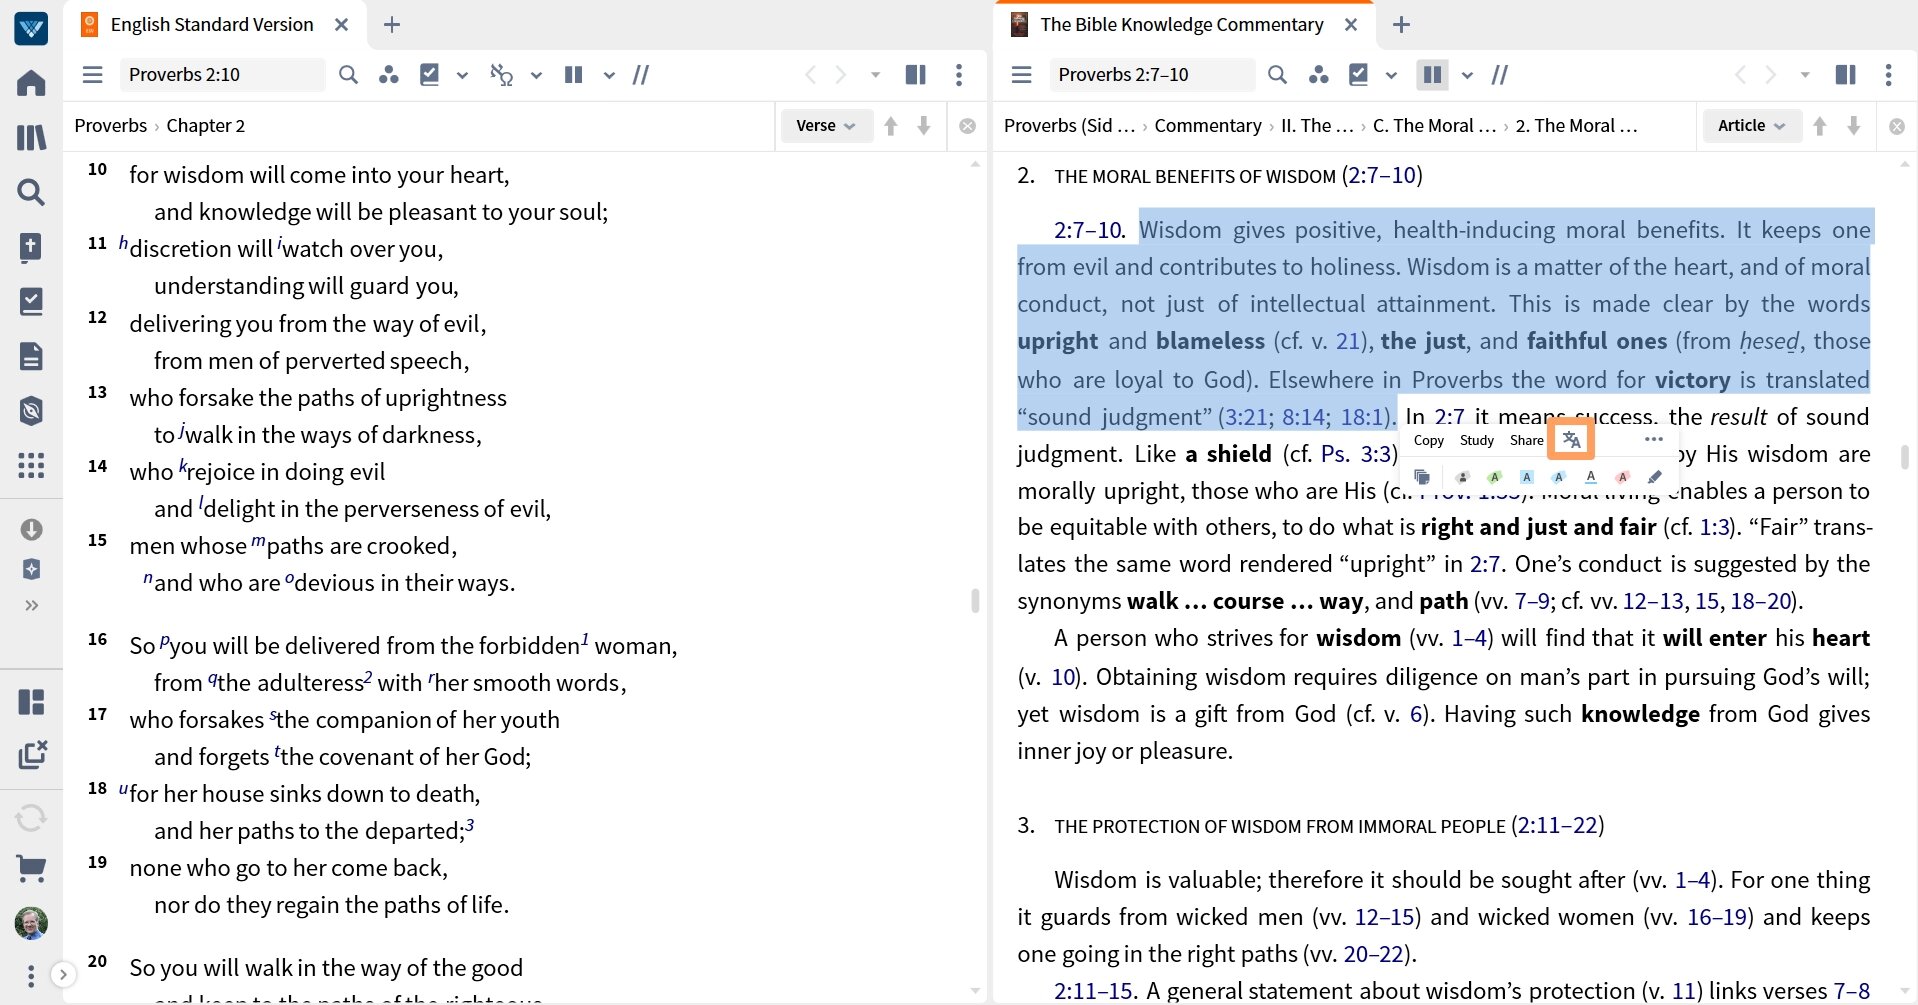Open the Library panel in the sidebar
Screen dimensions: 1918x1005
31,137
